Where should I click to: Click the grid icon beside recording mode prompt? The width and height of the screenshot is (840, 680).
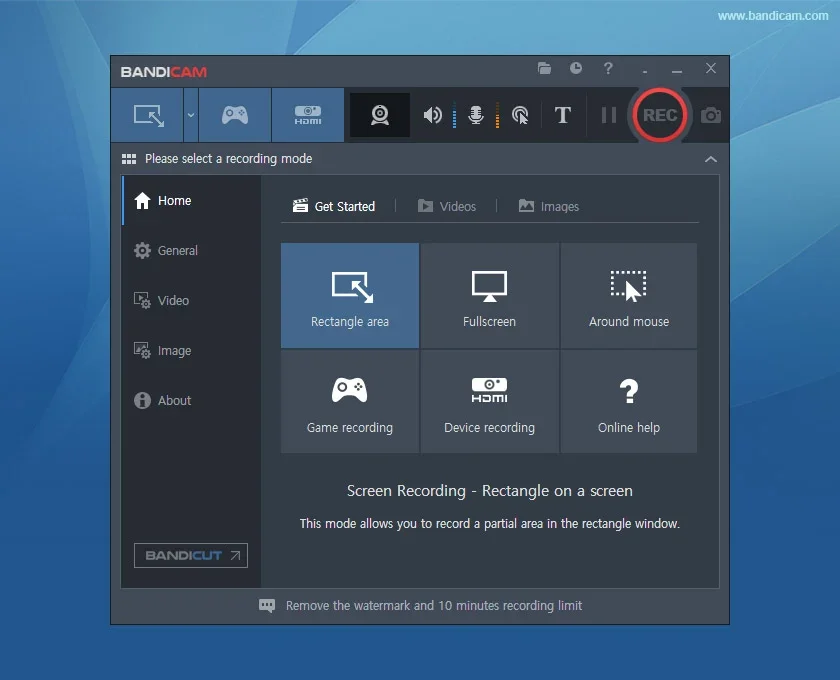pos(129,158)
